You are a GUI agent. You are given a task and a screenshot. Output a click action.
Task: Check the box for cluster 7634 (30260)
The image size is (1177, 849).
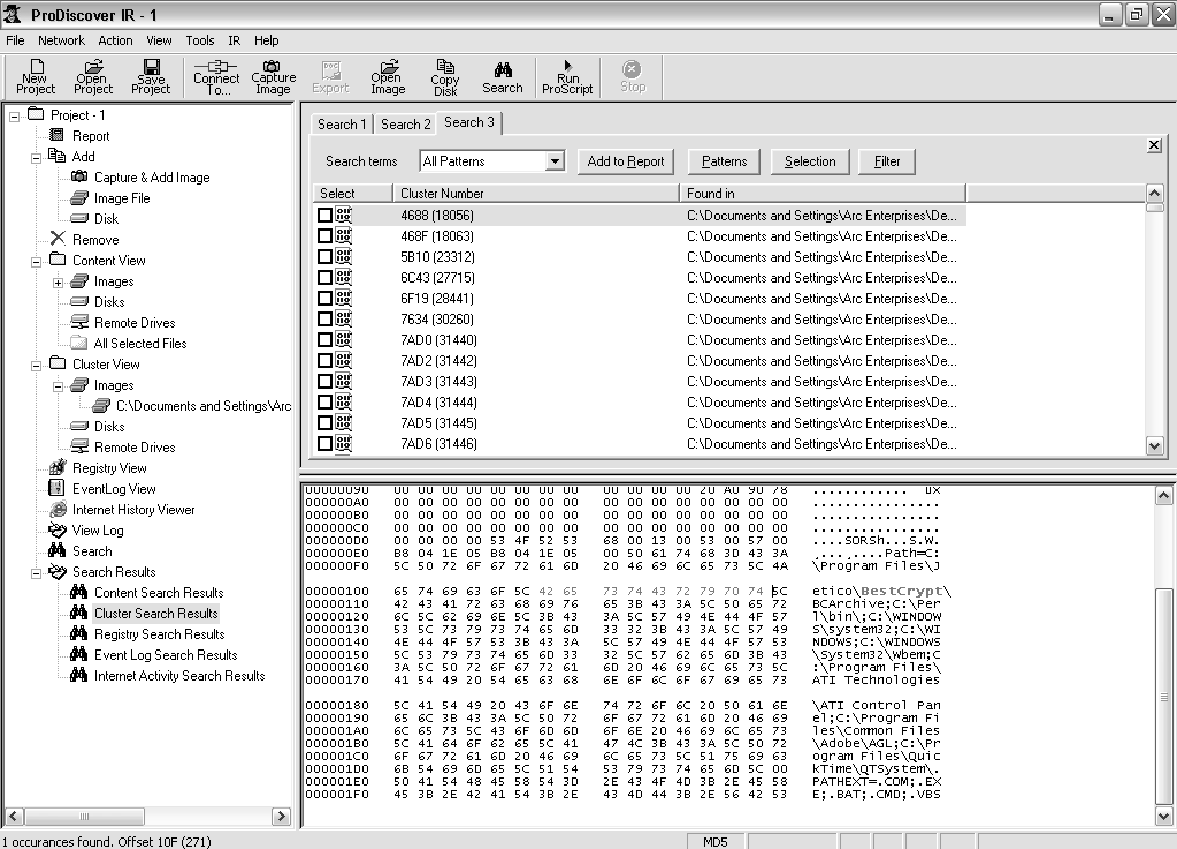tap(325, 319)
